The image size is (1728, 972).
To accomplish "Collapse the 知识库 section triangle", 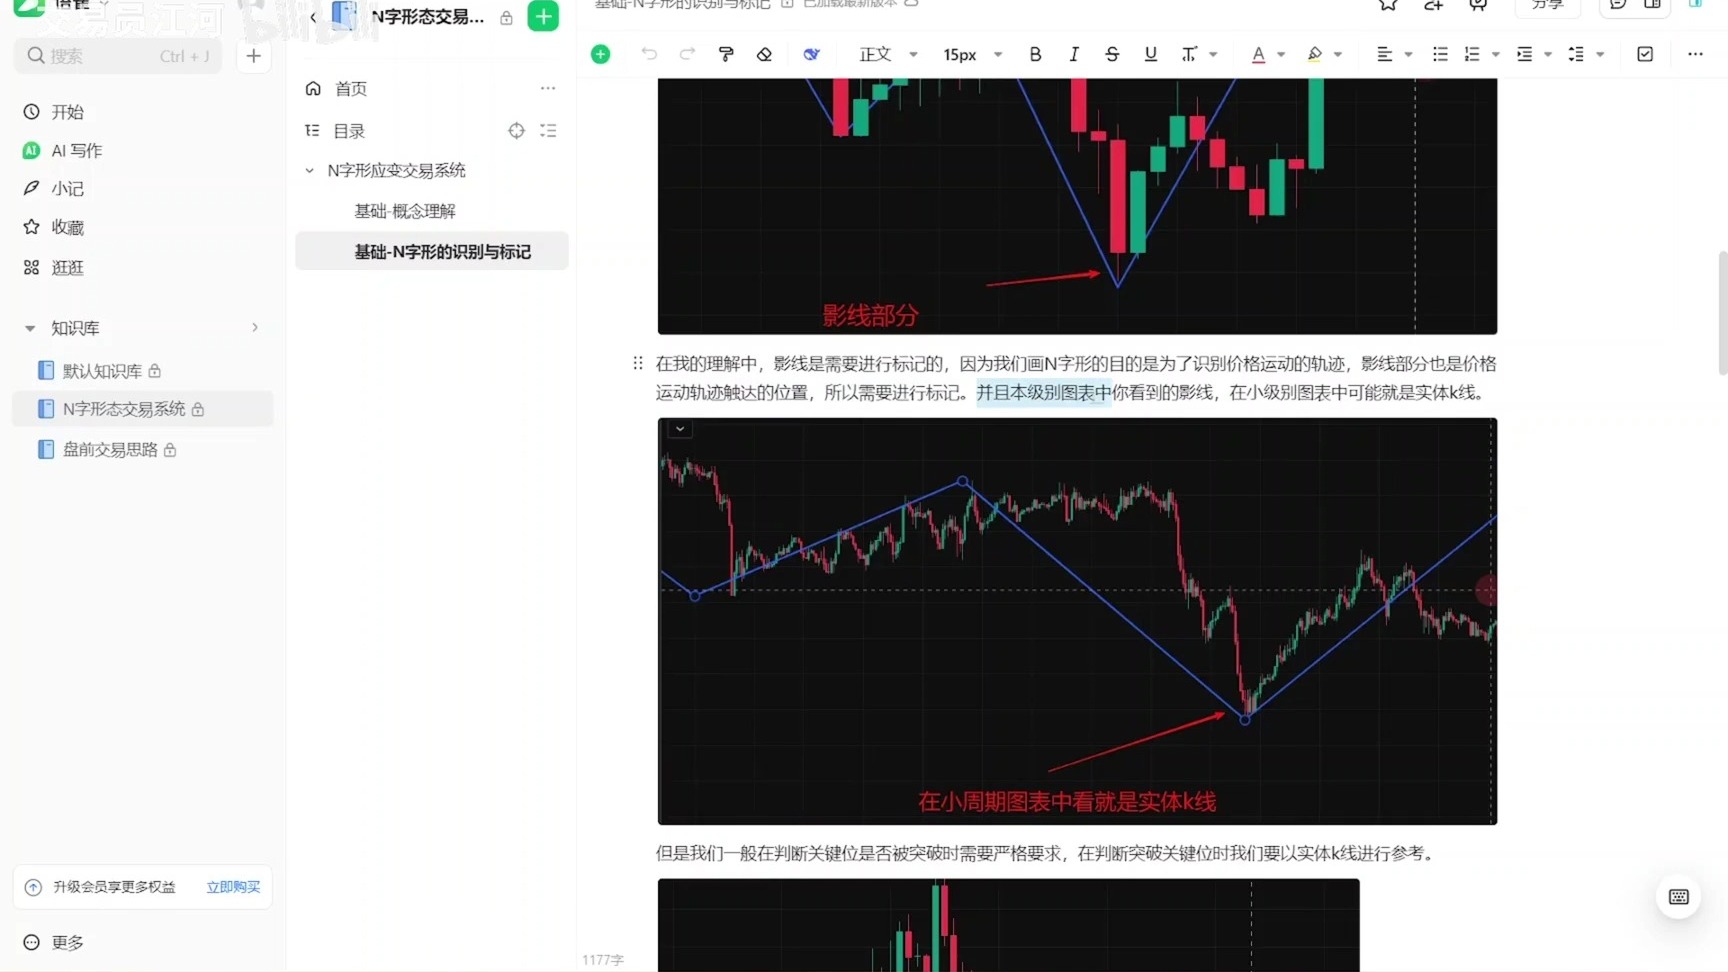I will pos(30,328).
